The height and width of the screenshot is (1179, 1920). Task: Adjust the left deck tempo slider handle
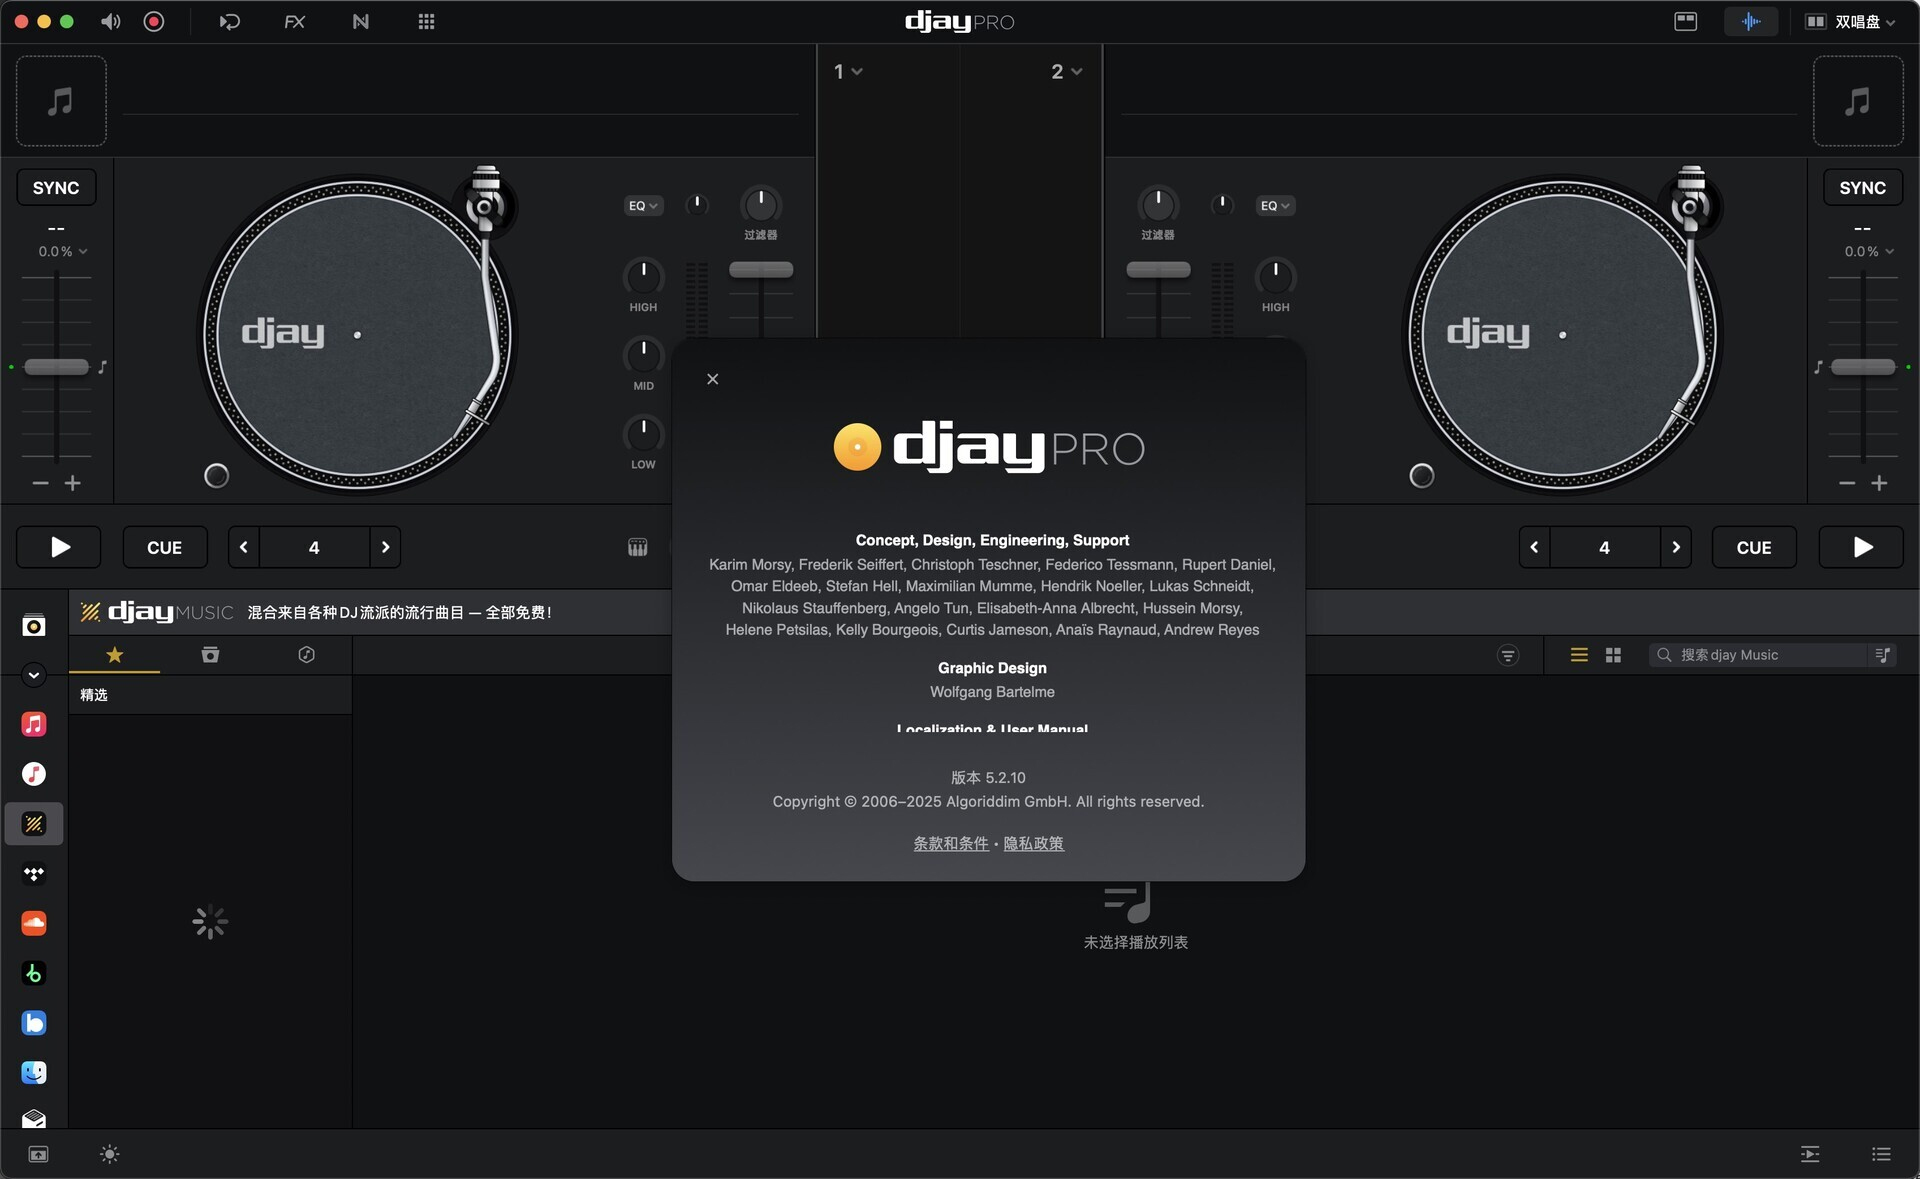point(57,367)
